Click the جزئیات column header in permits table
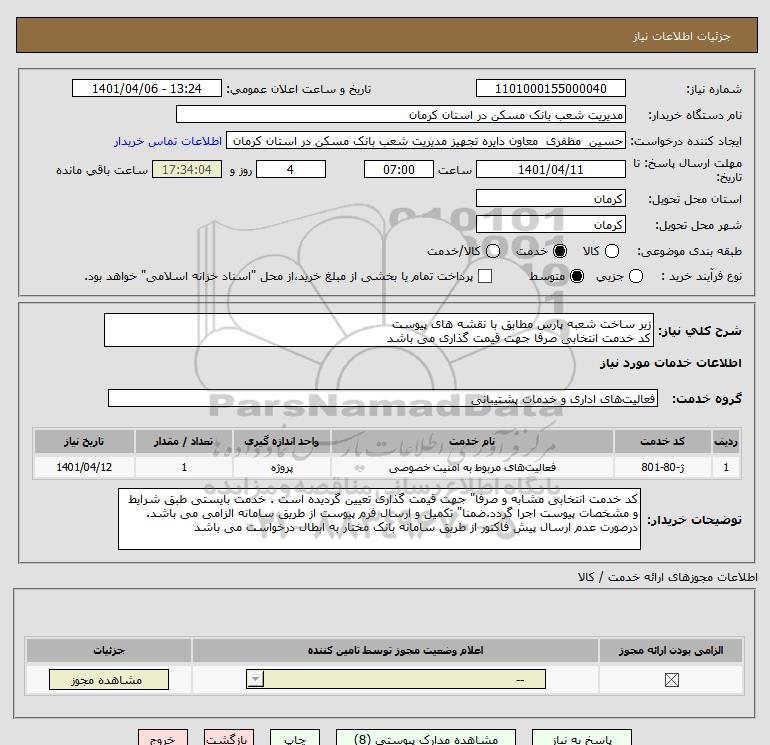Screen dimensions: 770x745 point(109,650)
